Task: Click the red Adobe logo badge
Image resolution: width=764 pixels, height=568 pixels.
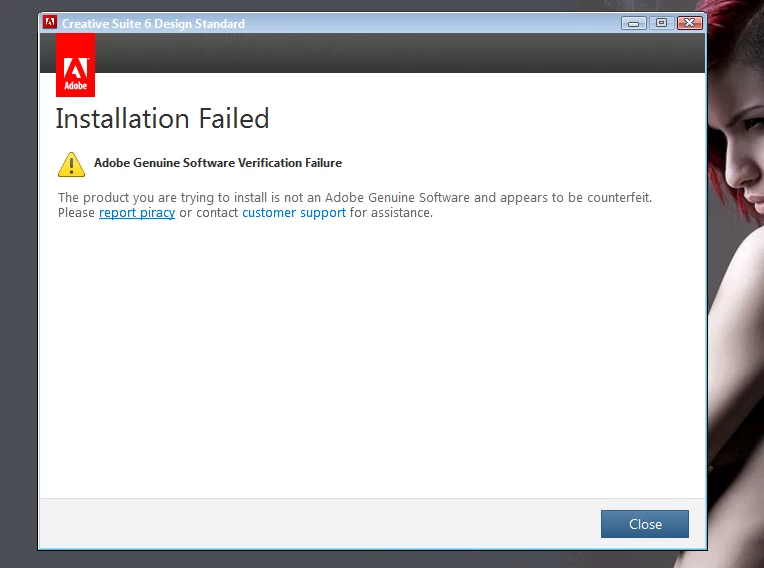Action: coord(76,65)
